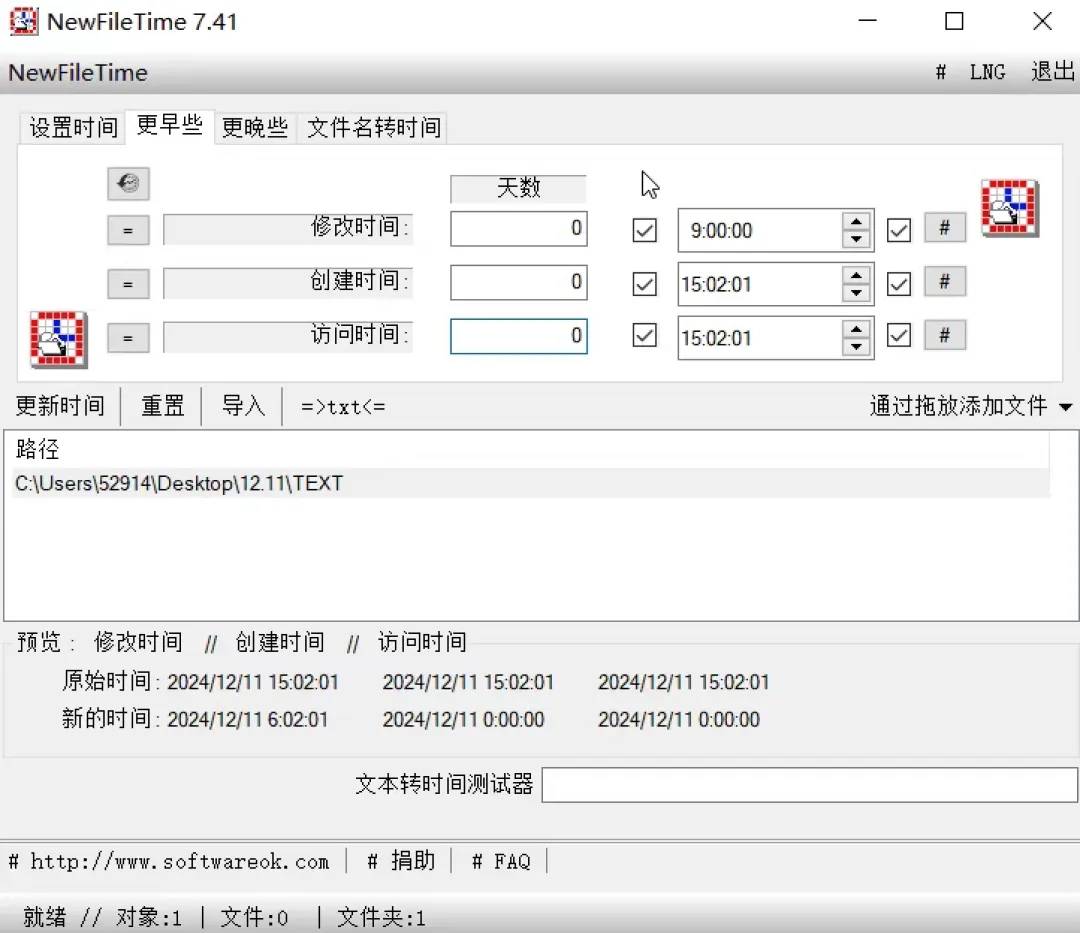Toggle the checkbox left of 9:00:00 time
The image size is (1080, 933).
(x=645, y=230)
